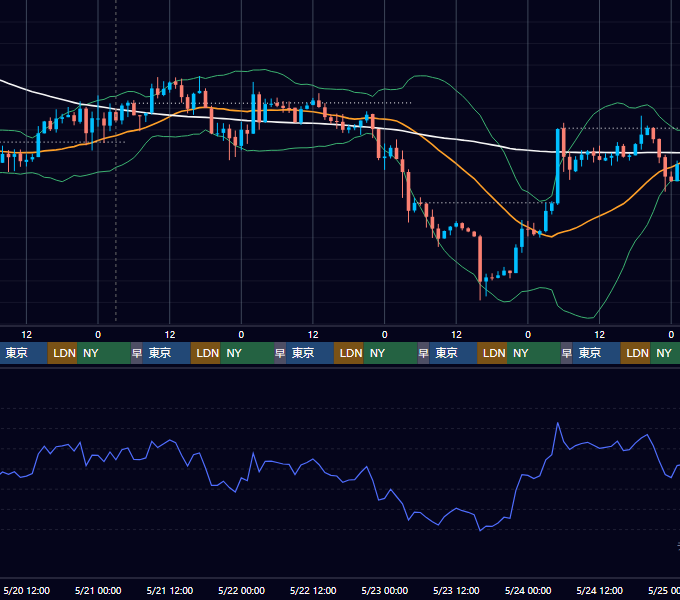
Task: Click the 5/23 12:00 date label
Action: click(x=456, y=590)
